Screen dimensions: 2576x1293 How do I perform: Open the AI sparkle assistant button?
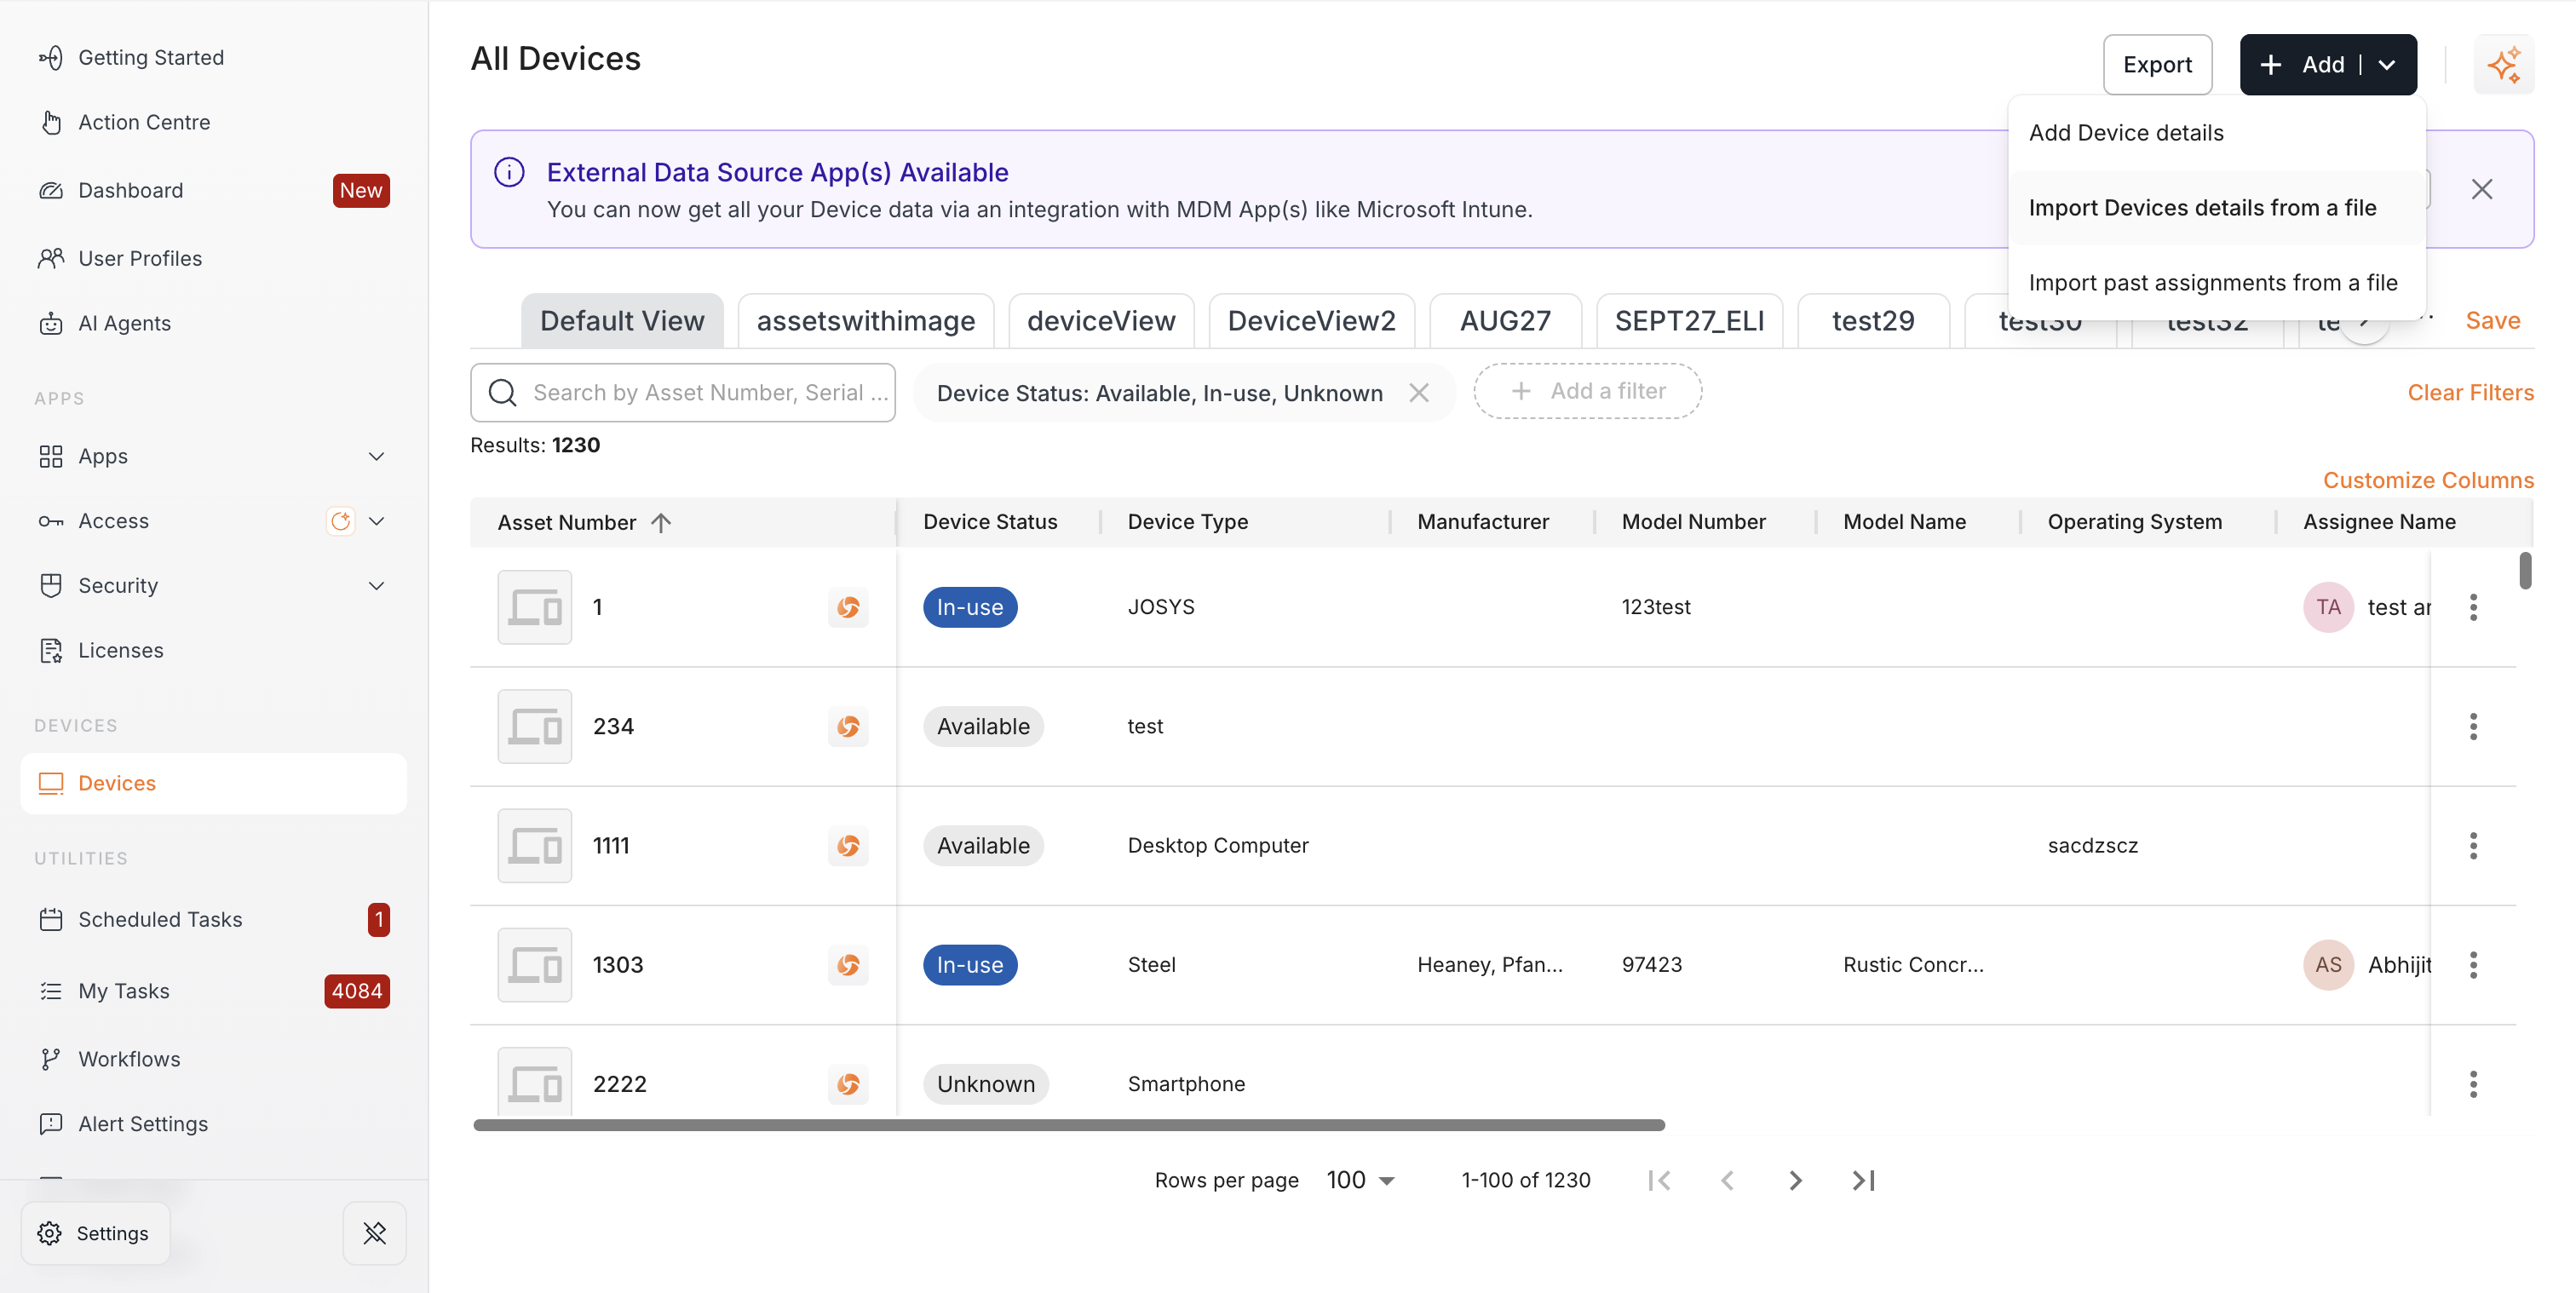pyautogui.click(x=2503, y=65)
